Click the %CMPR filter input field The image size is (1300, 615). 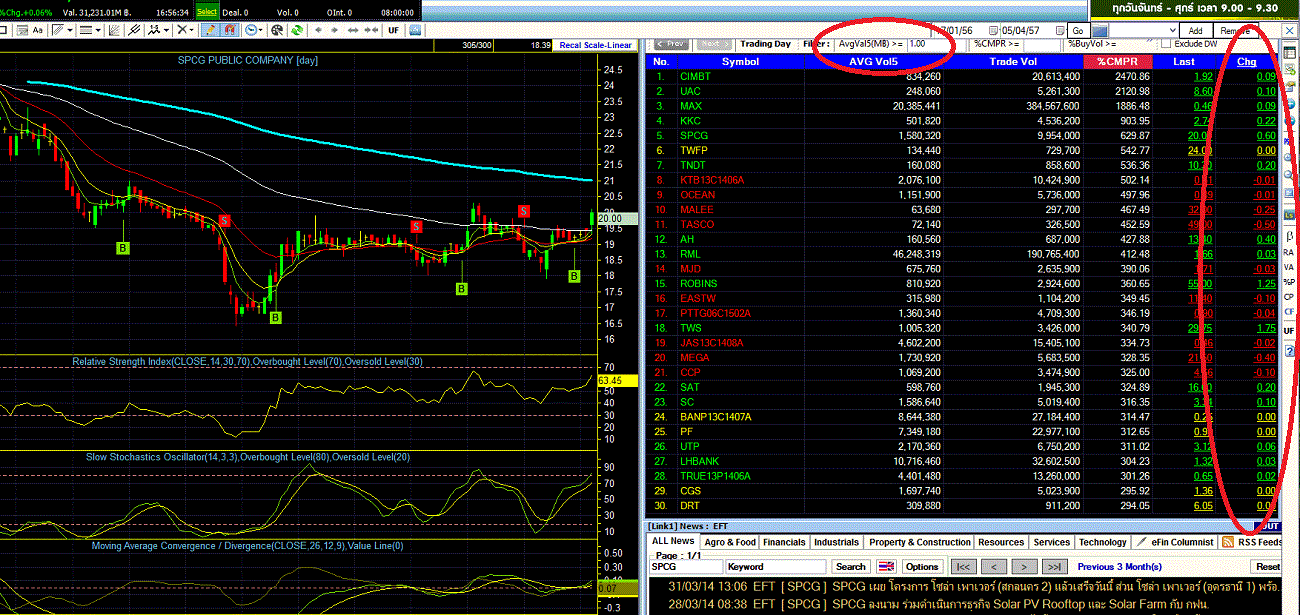click(x=1043, y=44)
